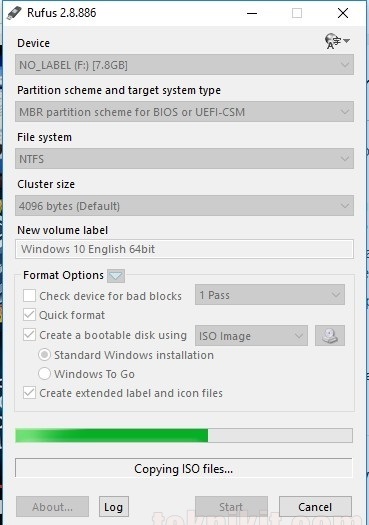
Task: Toggle the Format Options advanced arrow button
Action: [x=116, y=276]
